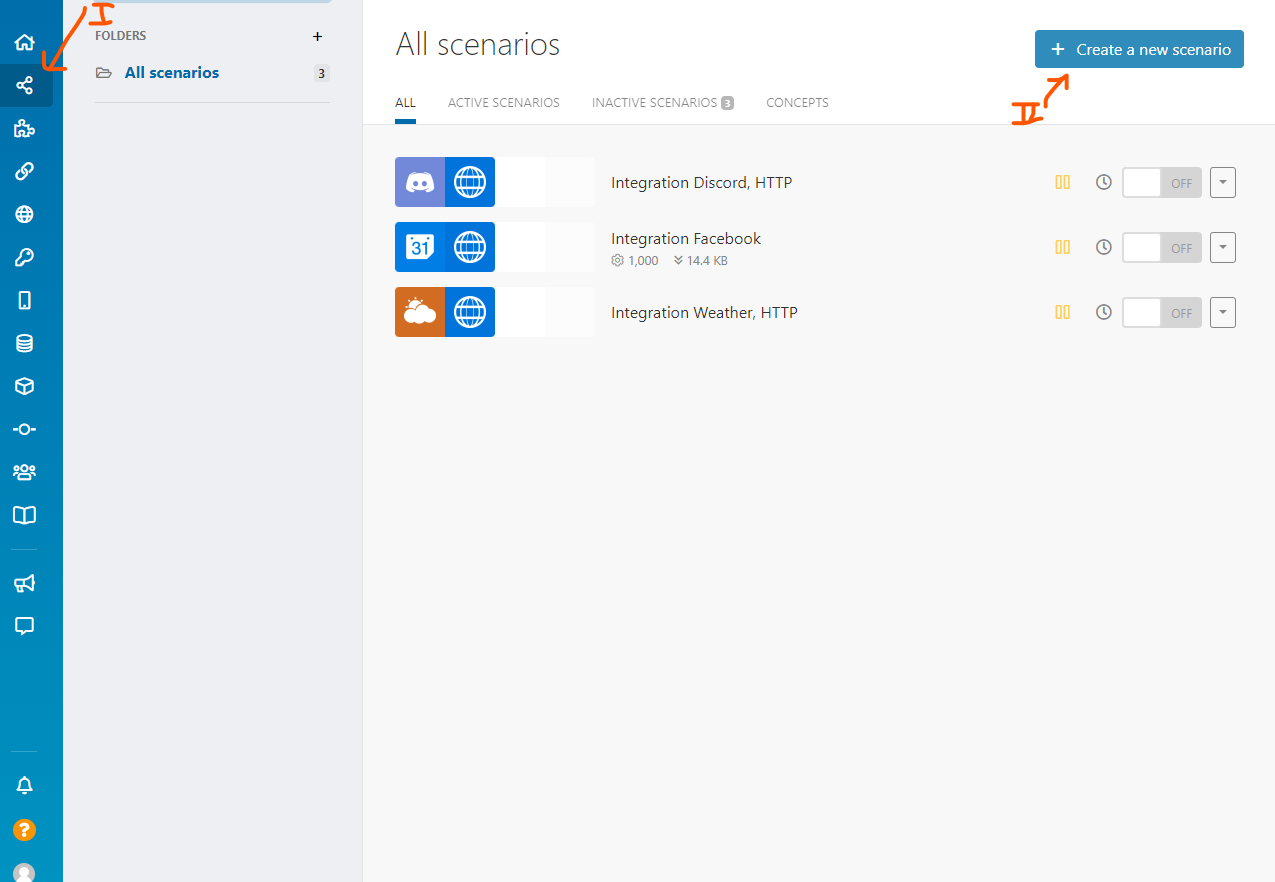This screenshot has height=882, width=1275.
Task: Expand options dropdown for Integration Discord scenario
Action: (x=1223, y=183)
